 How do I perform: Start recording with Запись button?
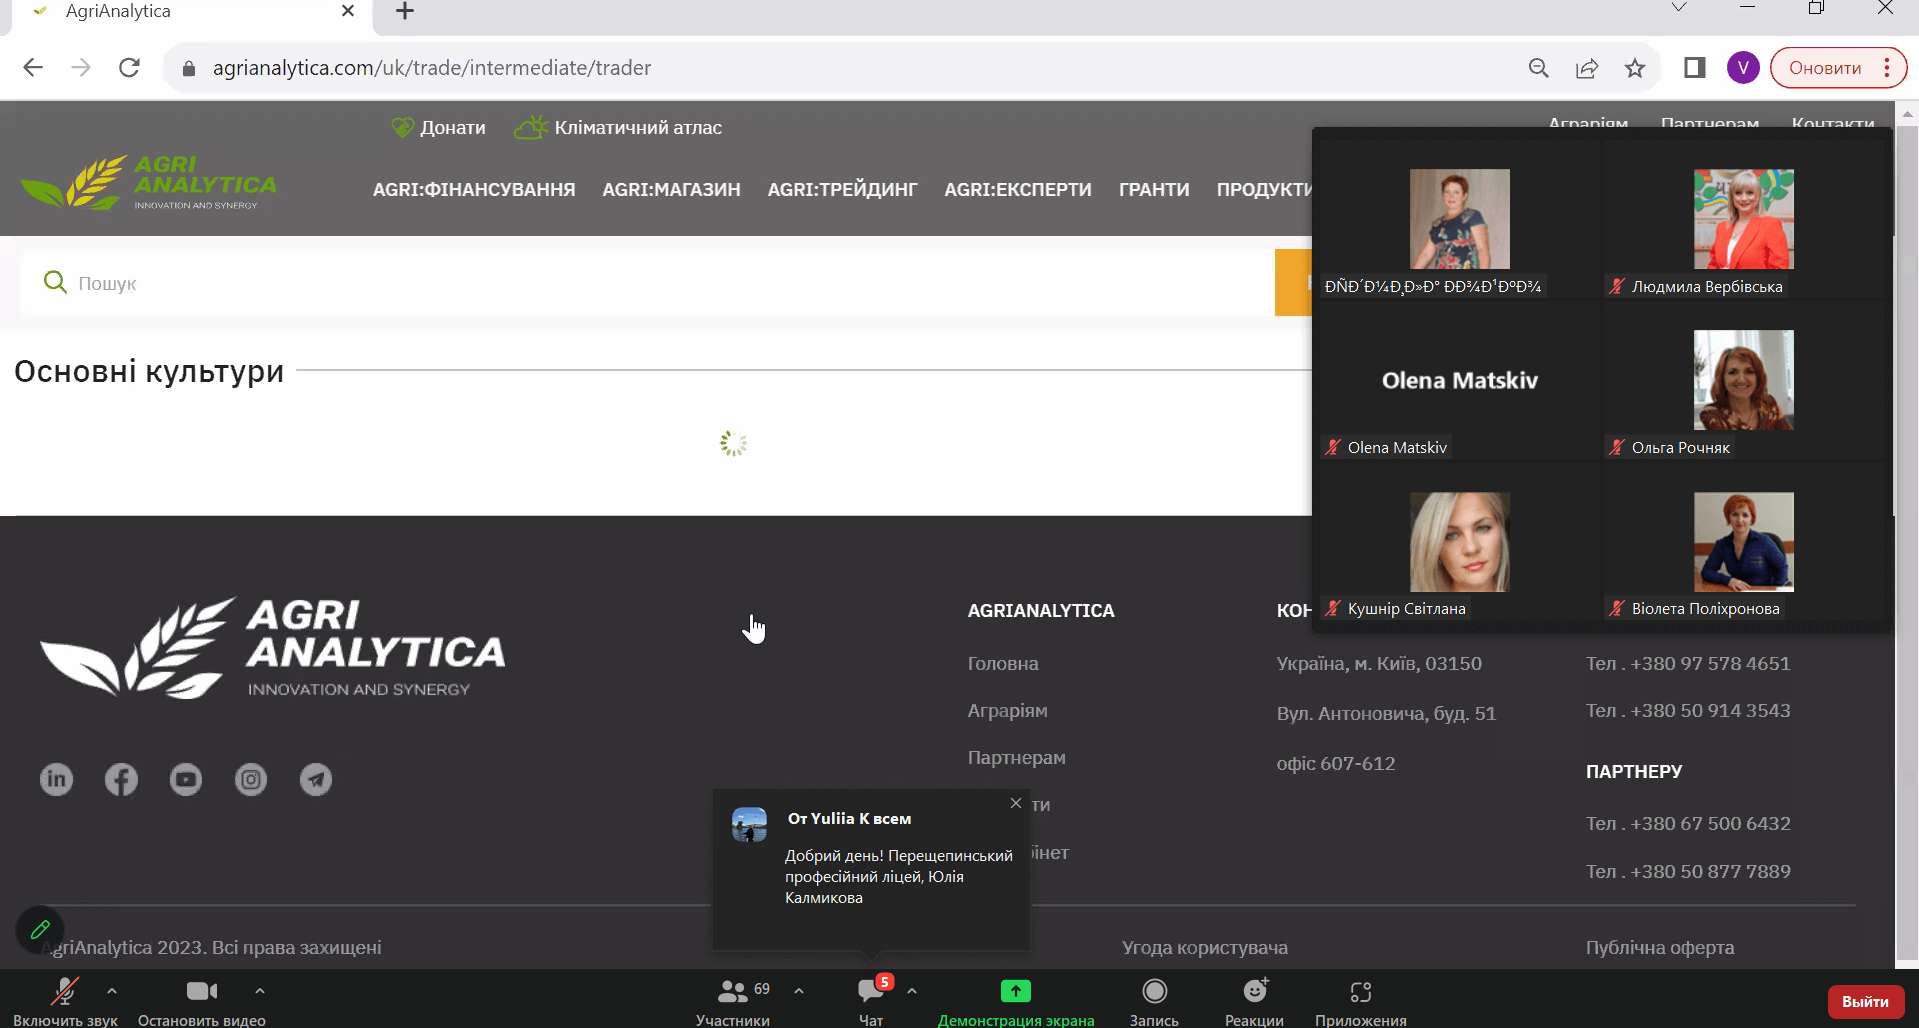1154,1001
